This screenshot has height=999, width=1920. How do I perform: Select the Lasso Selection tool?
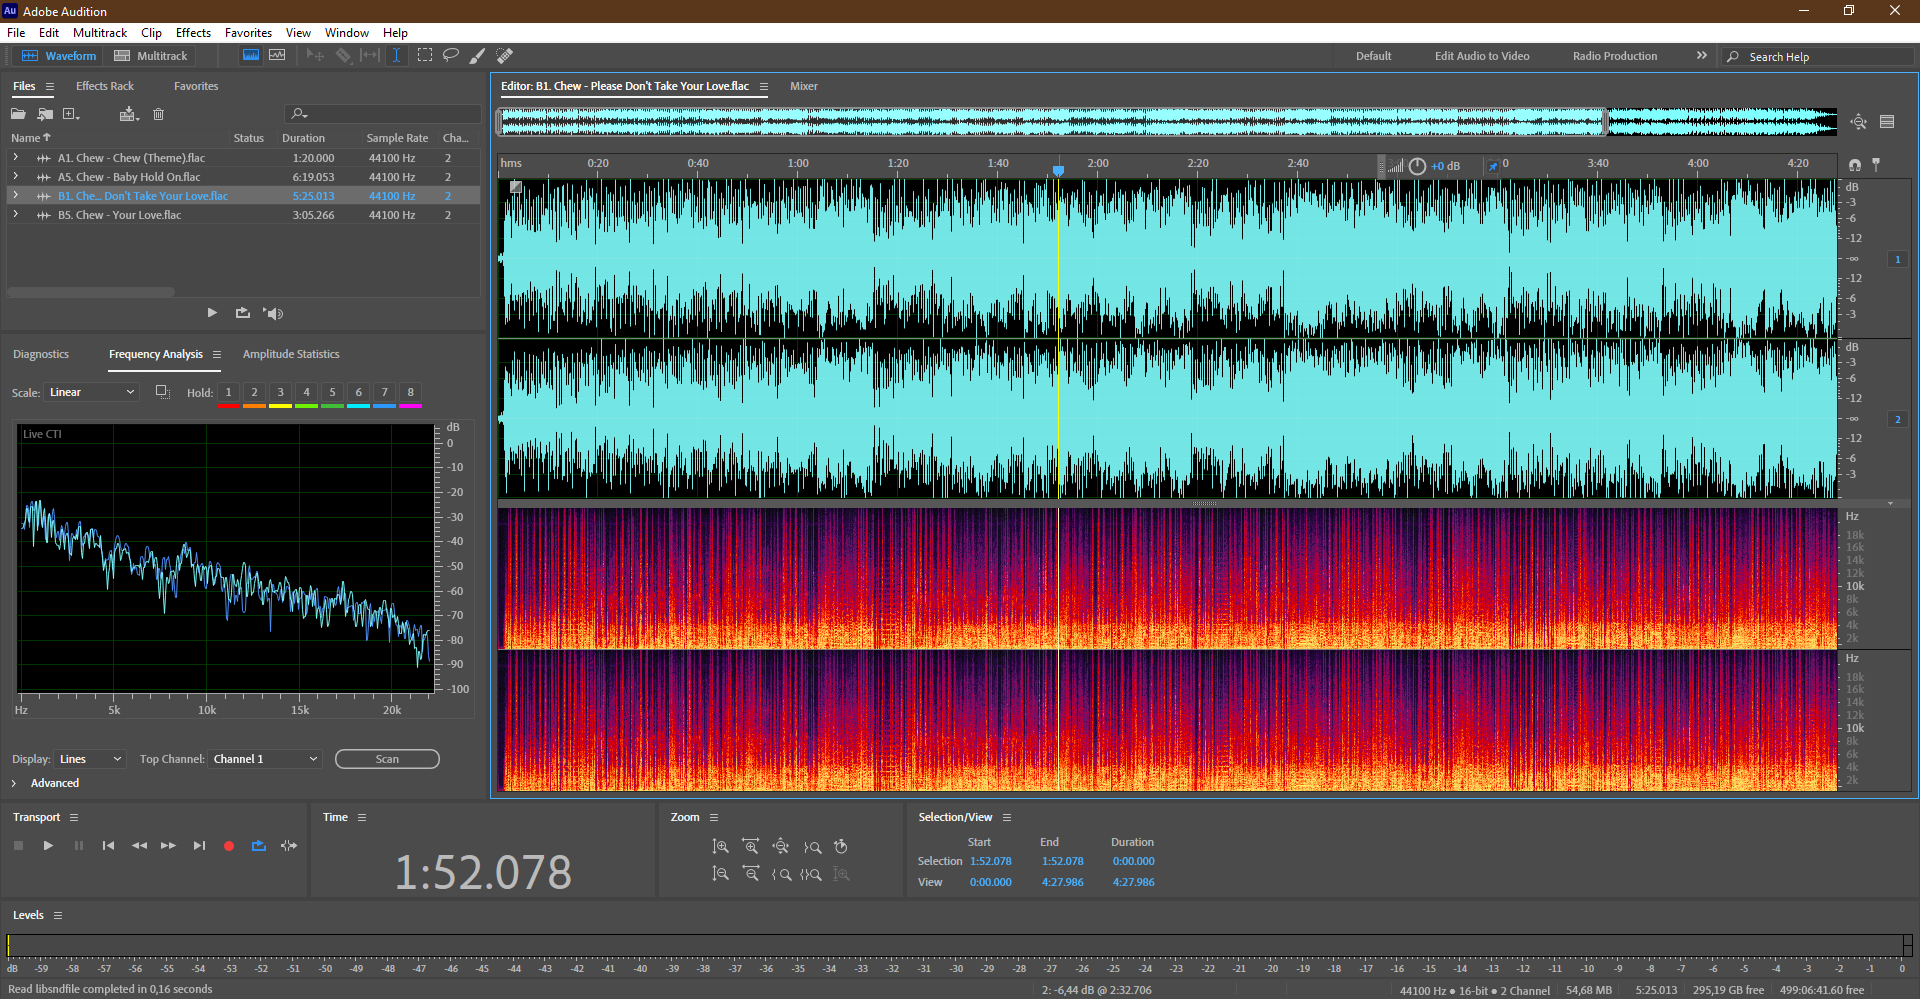[x=451, y=55]
